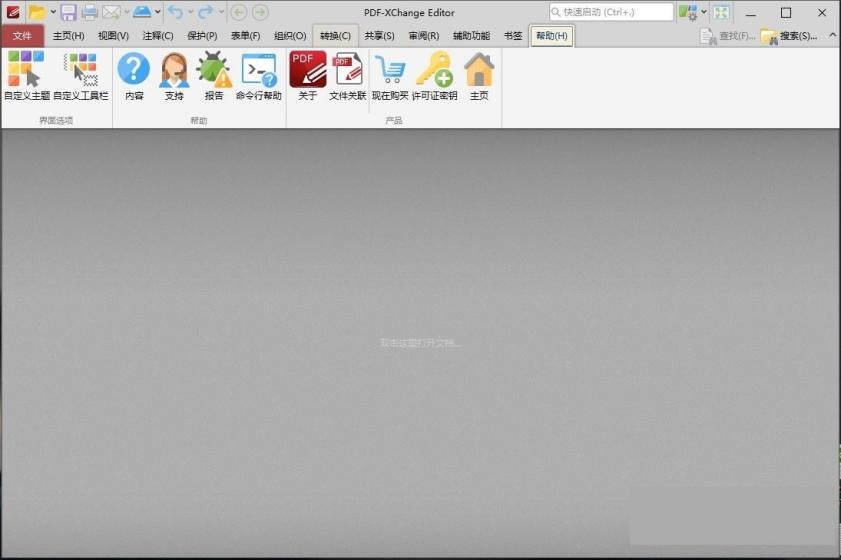Click the green back navigation arrow
Screen dimensions: 841x560
pos(239,12)
